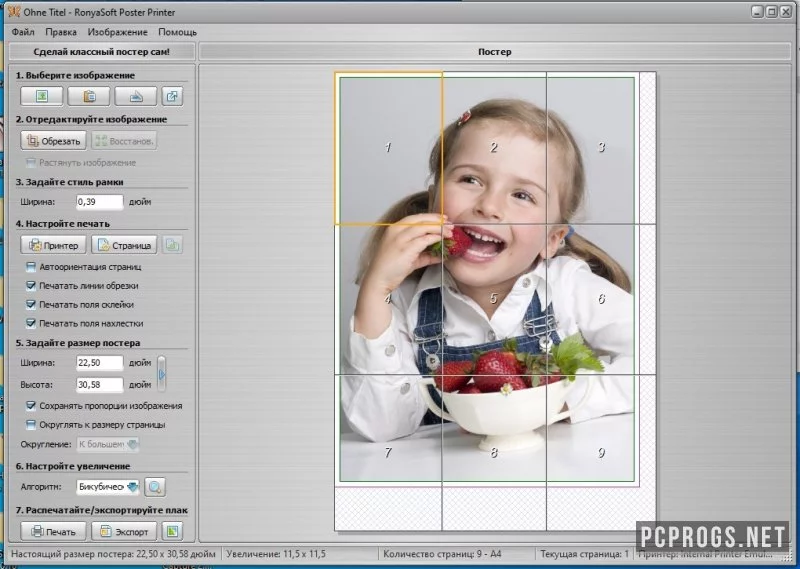Toggle Сохранять пропорции изображения checkbox
The image size is (800, 569).
(x=31, y=406)
